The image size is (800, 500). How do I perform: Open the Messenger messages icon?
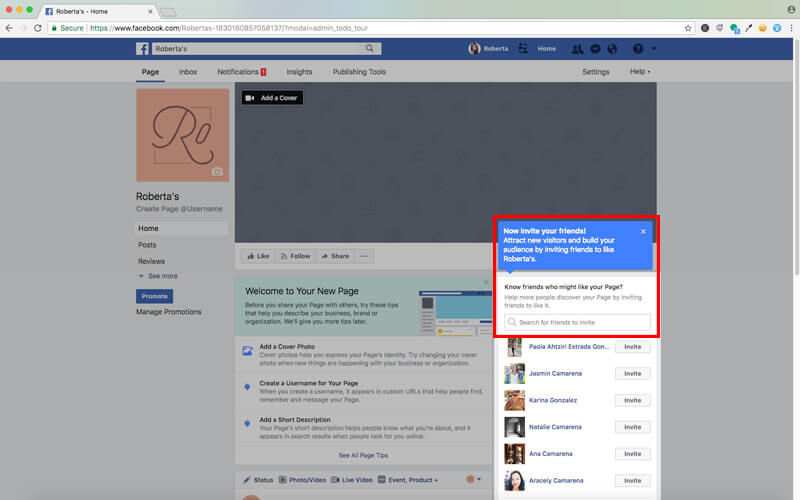(x=595, y=49)
